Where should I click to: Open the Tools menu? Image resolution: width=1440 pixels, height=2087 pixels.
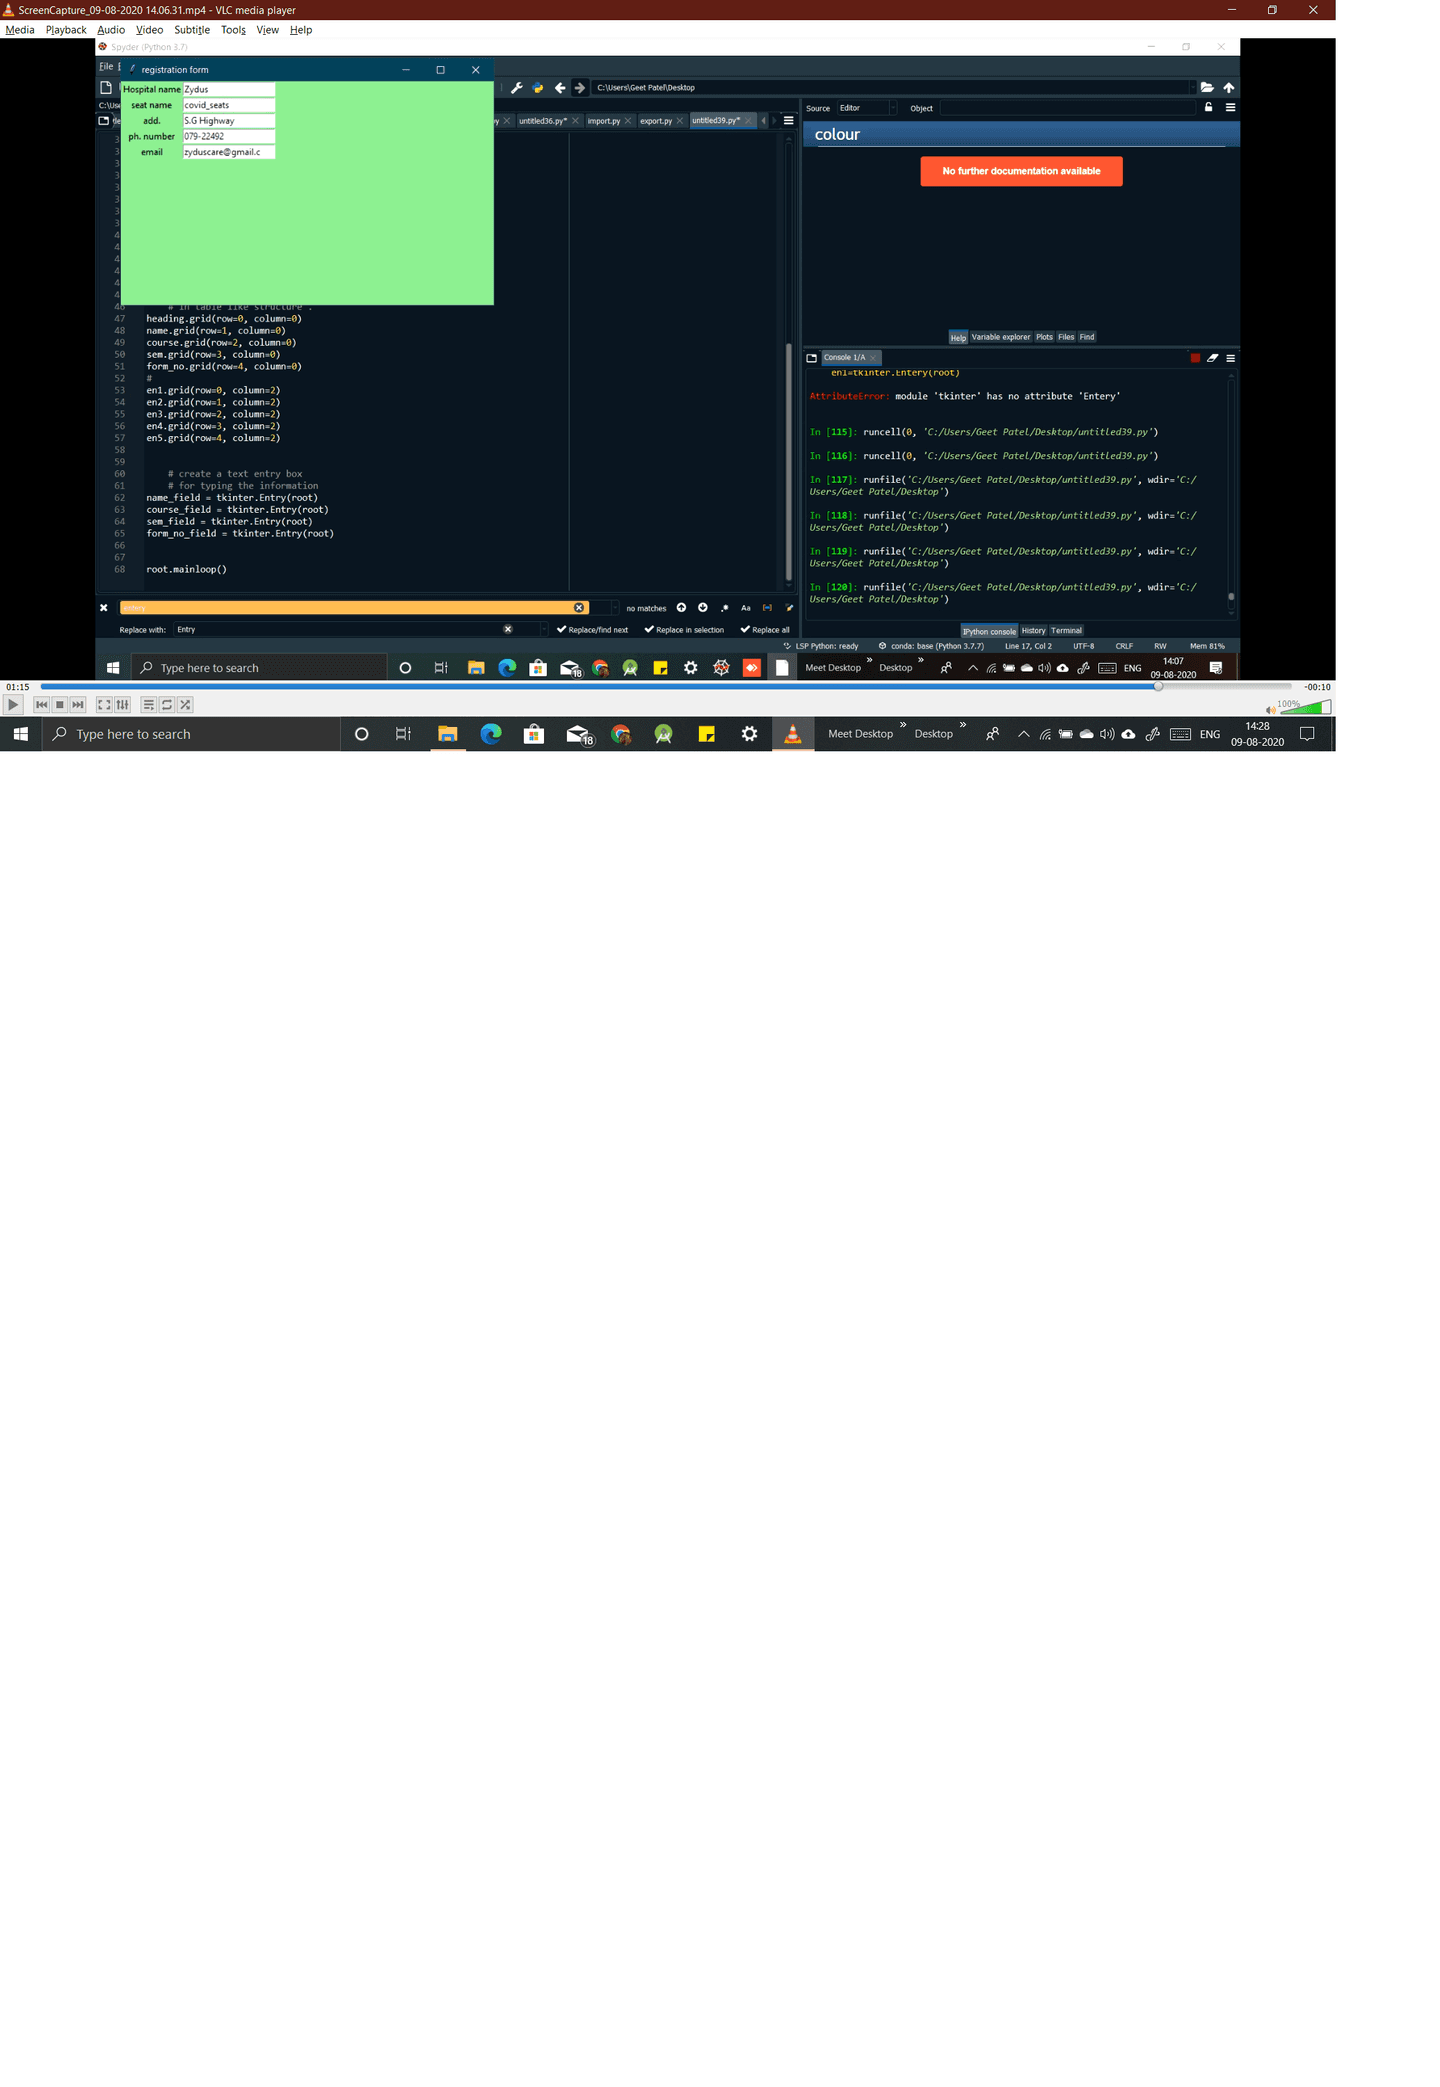point(233,30)
